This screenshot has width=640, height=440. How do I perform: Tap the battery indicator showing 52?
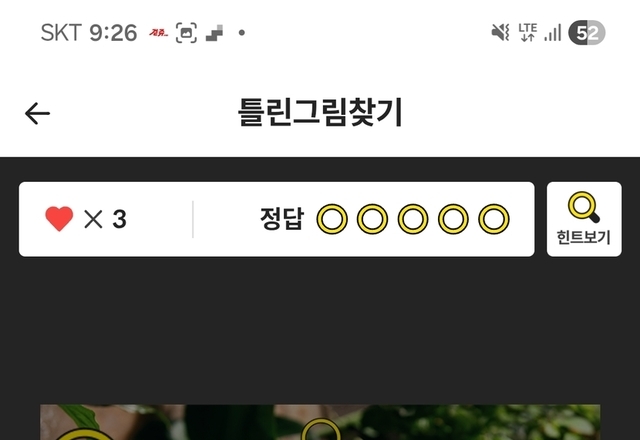587,33
